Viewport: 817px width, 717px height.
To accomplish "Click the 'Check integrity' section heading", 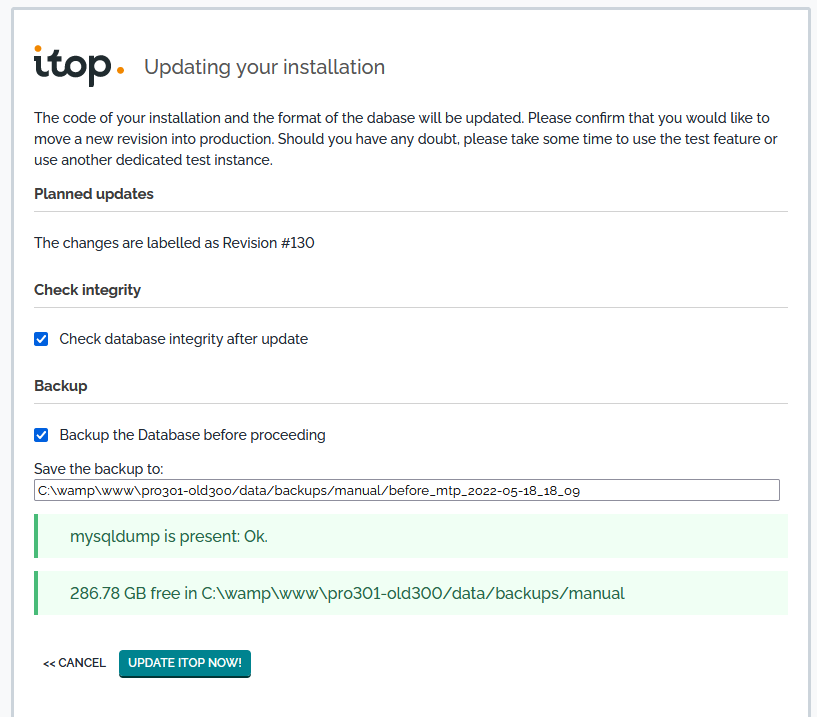I will click(87, 290).
